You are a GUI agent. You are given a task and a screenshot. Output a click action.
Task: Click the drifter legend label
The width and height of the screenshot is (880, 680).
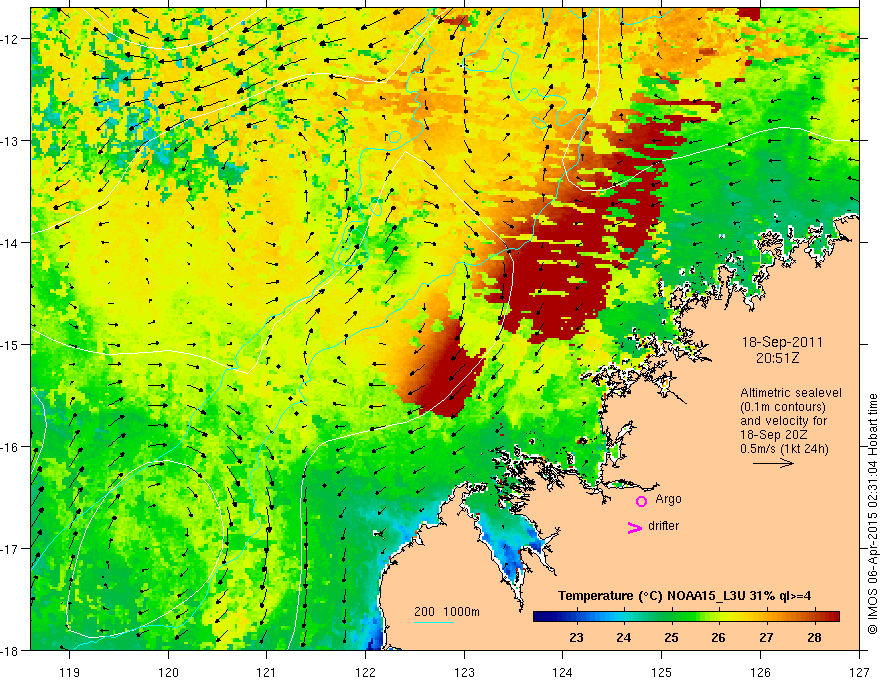pyautogui.click(x=663, y=526)
